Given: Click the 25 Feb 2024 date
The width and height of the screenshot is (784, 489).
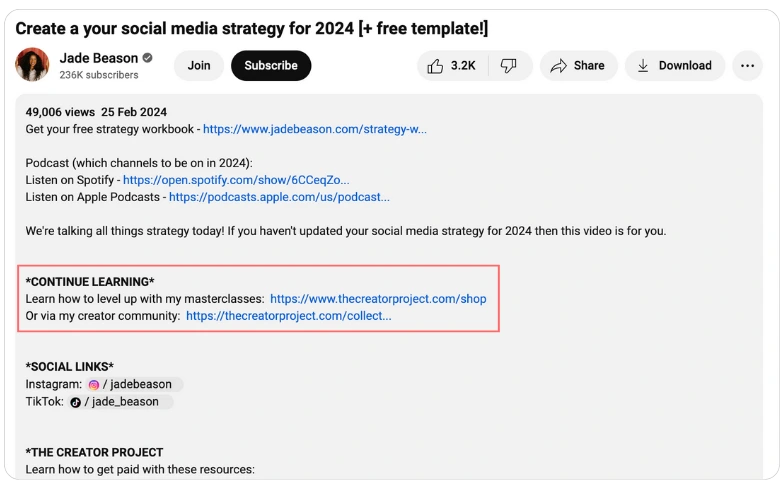Looking at the screenshot, I should 134,112.
